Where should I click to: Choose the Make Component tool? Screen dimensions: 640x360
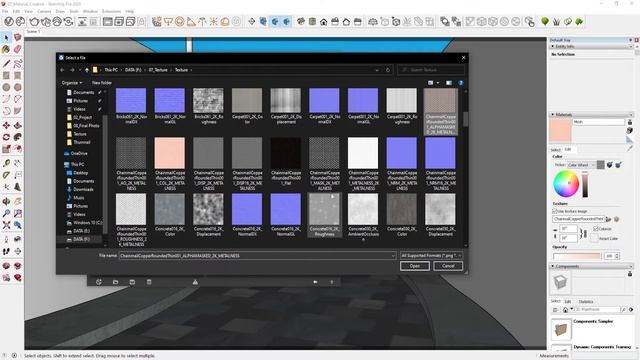18,38
